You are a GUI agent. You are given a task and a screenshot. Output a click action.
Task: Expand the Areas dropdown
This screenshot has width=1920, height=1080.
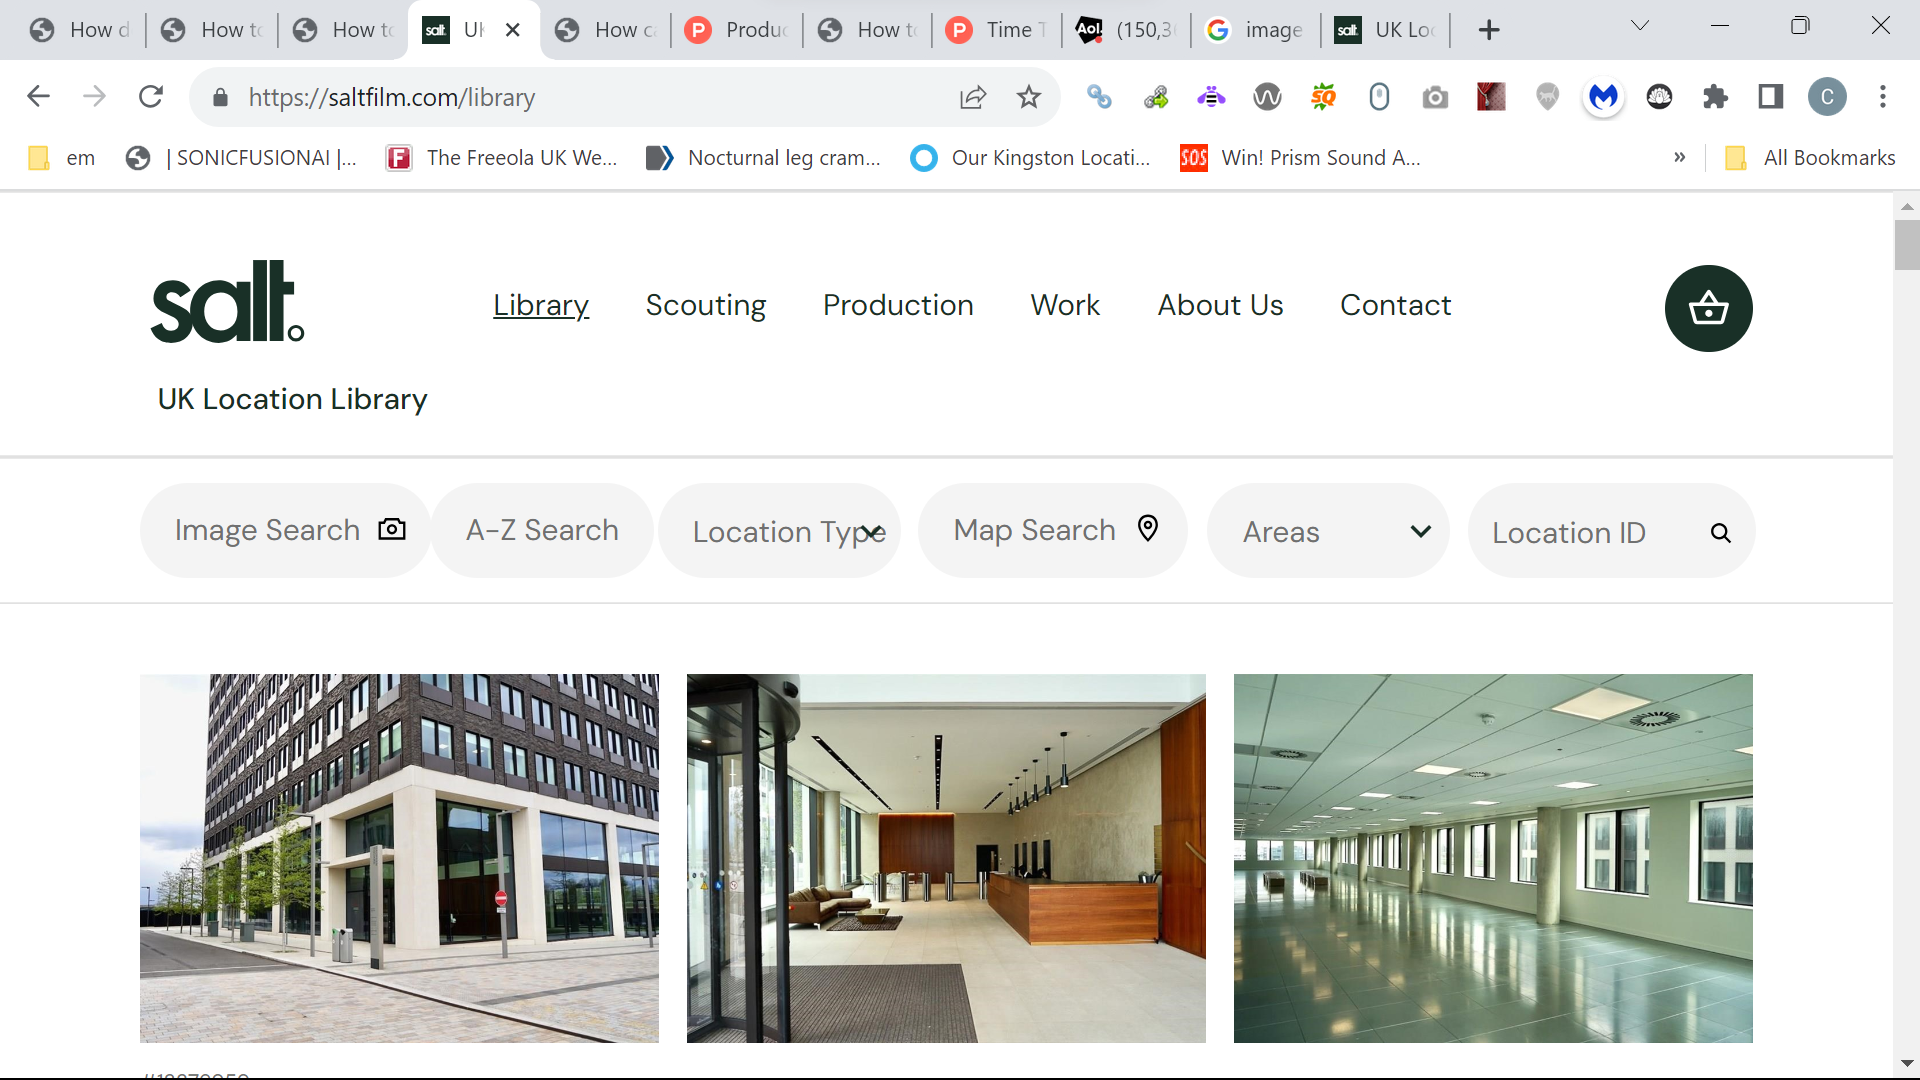point(1421,532)
